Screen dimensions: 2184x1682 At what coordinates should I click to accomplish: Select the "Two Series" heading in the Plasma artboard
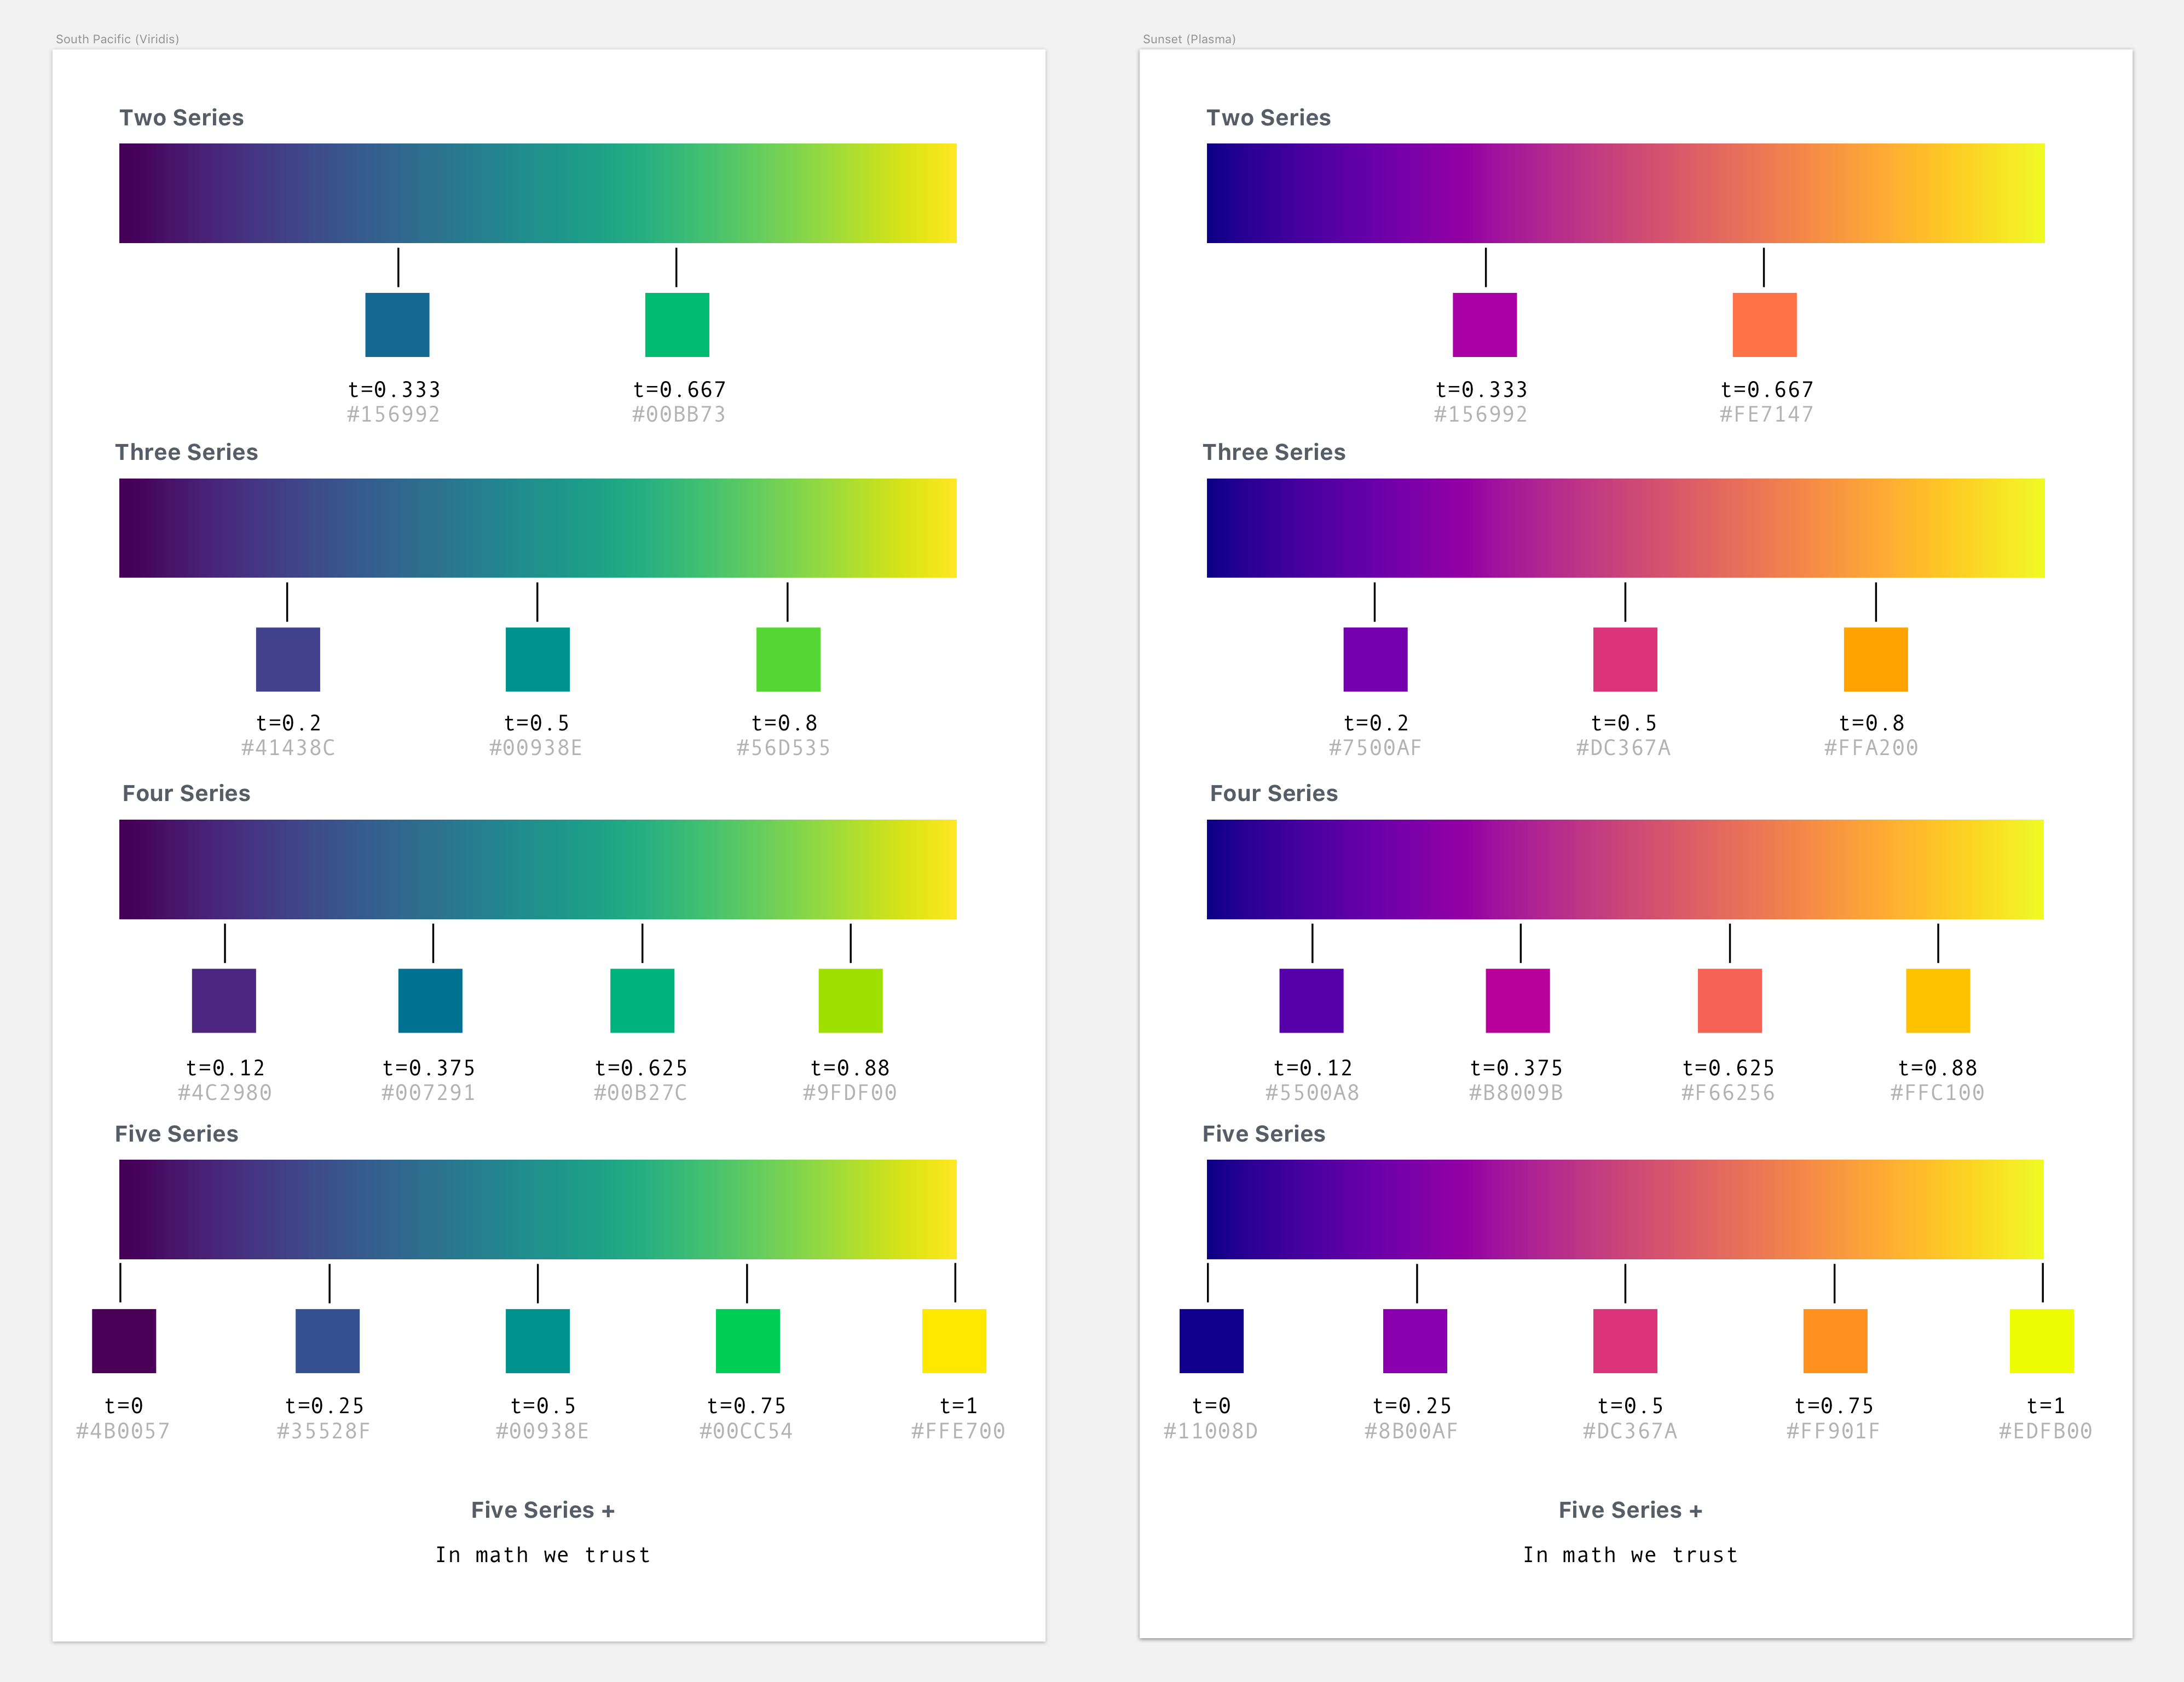pyautogui.click(x=1268, y=117)
